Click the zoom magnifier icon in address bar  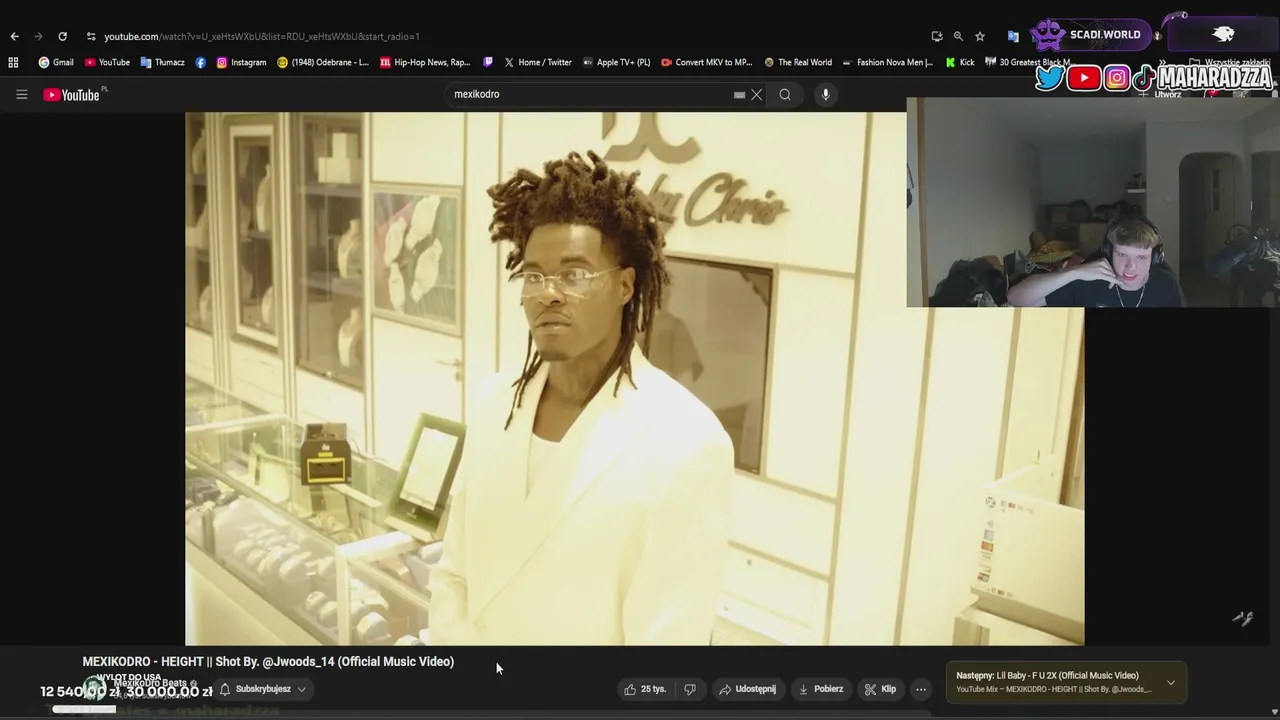click(x=958, y=36)
